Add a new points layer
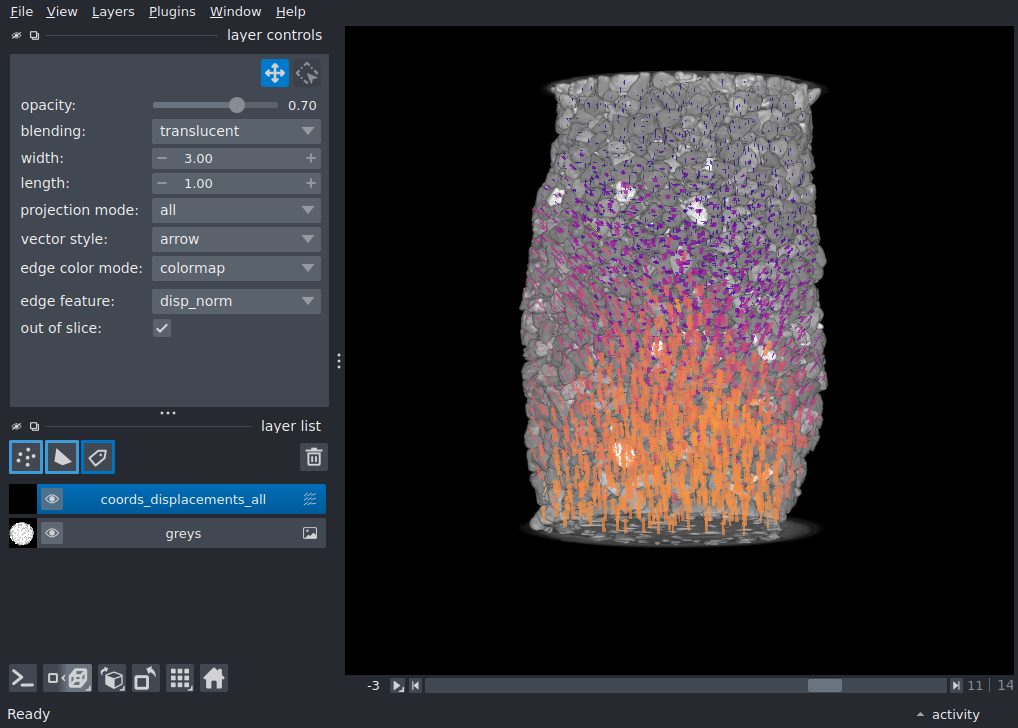Screen dimensions: 1018x728 click(26, 457)
